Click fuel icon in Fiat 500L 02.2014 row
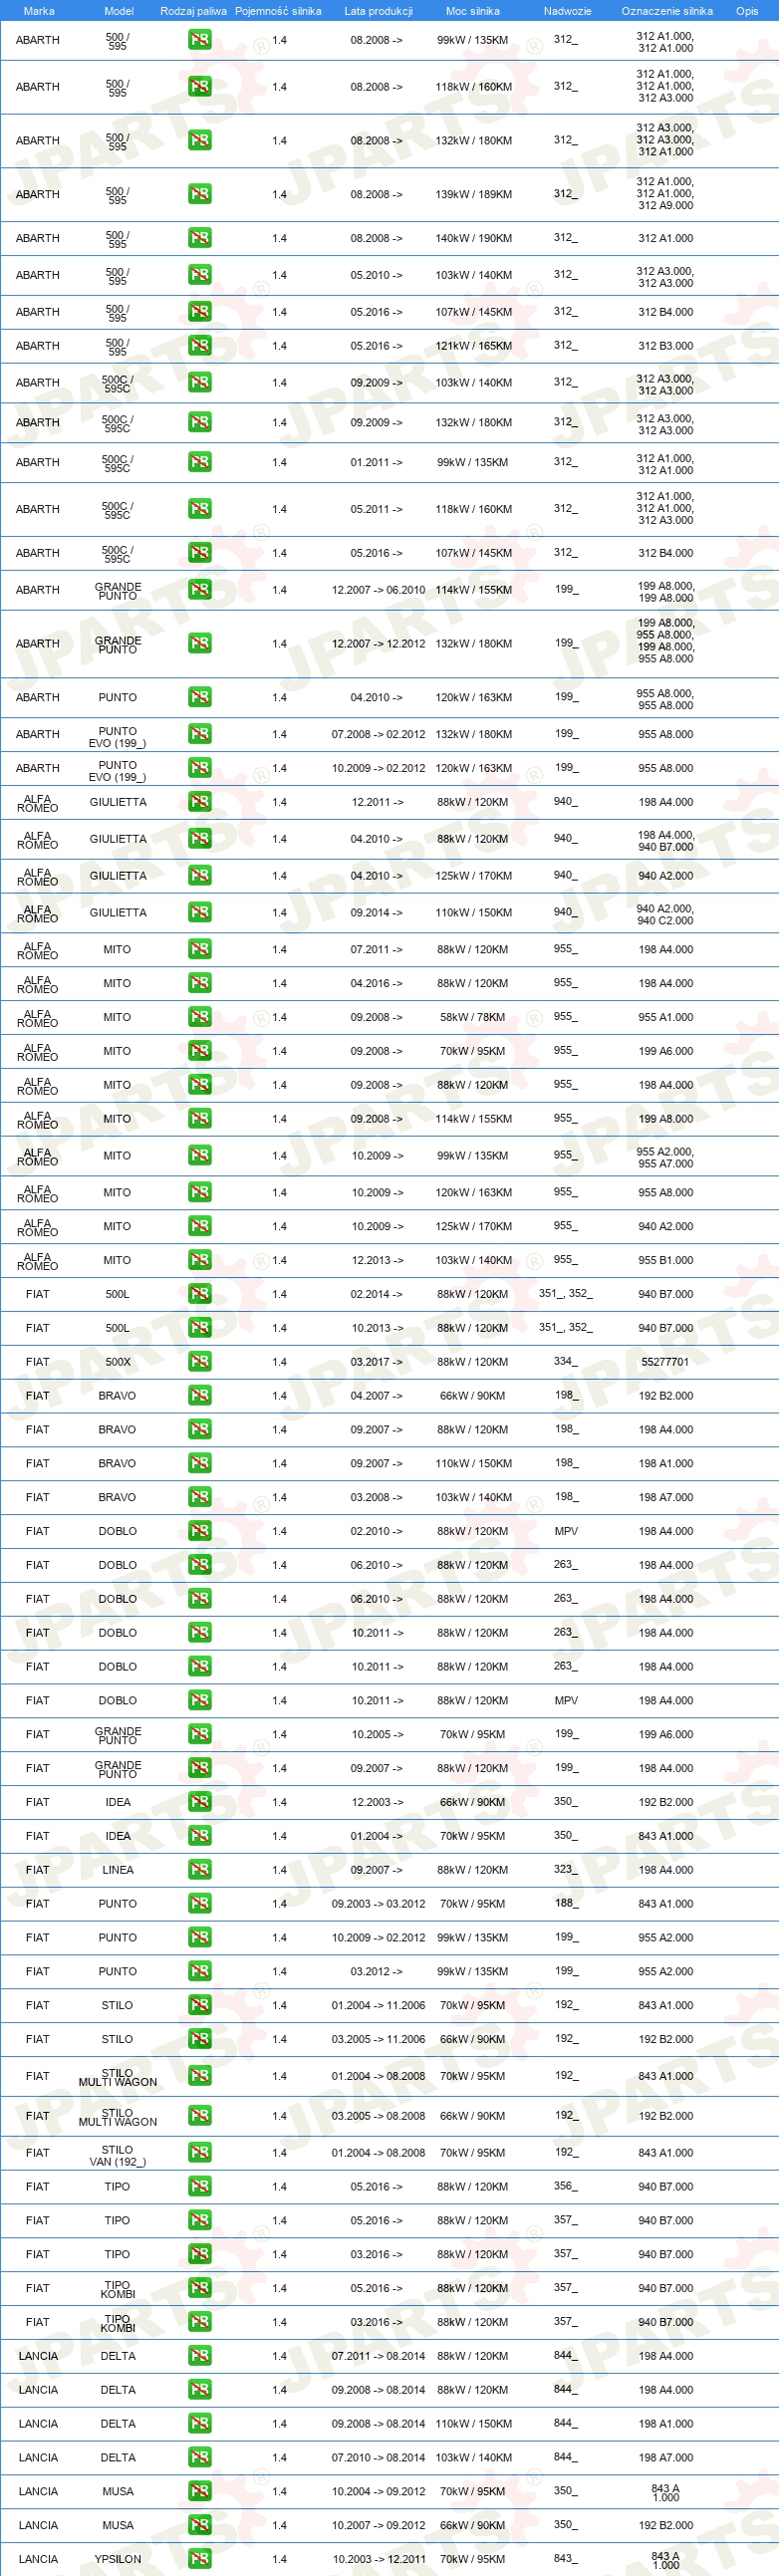 [199, 1294]
